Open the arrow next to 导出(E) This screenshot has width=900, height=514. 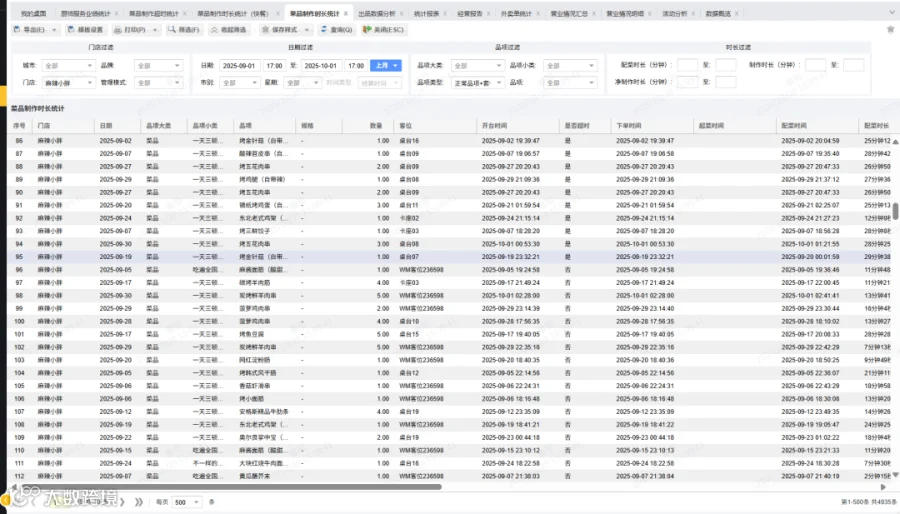(x=55, y=29)
